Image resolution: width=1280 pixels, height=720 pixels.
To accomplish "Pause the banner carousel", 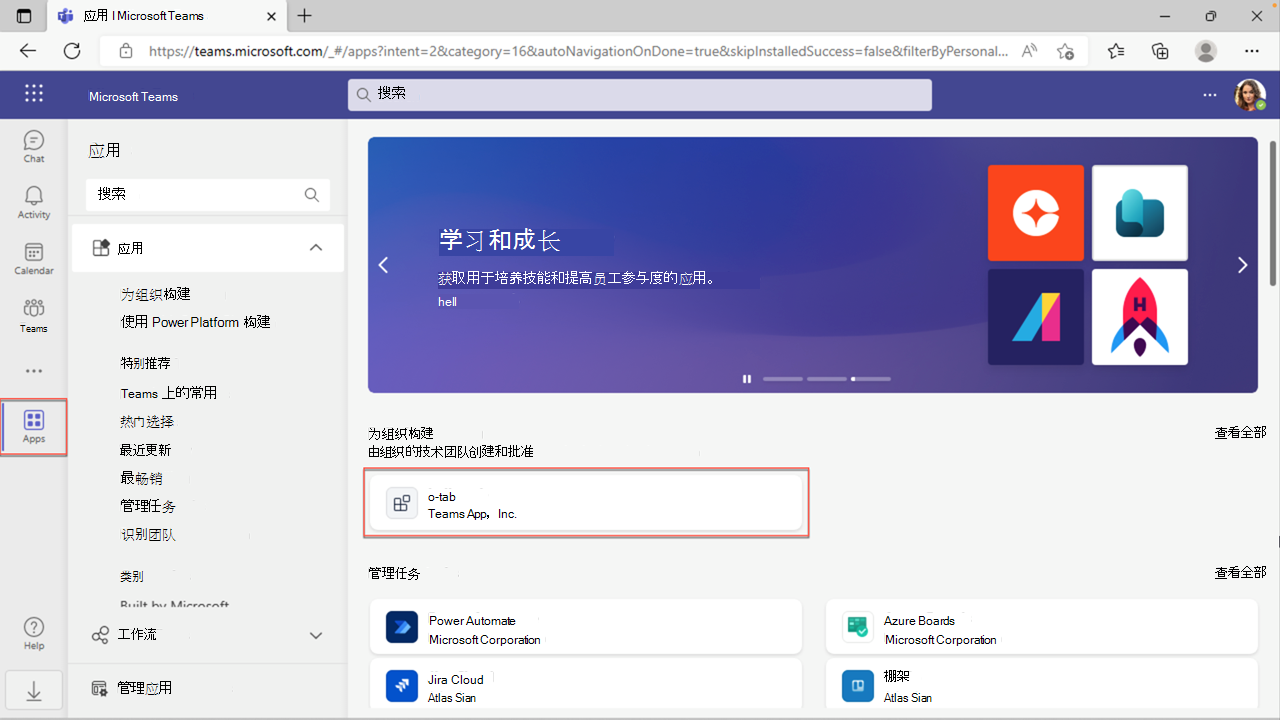I will pyautogui.click(x=746, y=379).
